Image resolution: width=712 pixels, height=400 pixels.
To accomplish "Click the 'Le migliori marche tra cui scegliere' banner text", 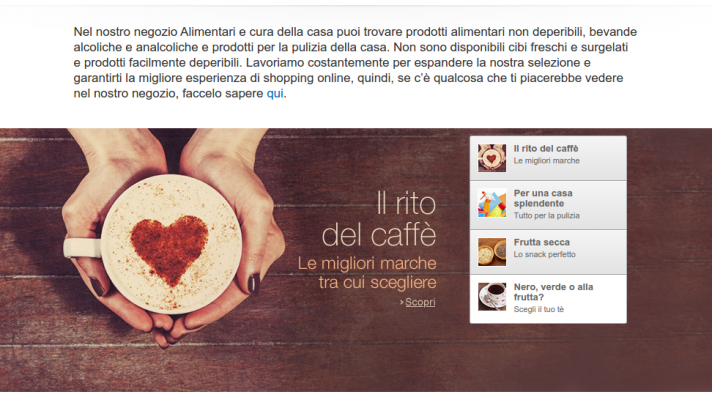I will pyautogui.click(x=367, y=272).
